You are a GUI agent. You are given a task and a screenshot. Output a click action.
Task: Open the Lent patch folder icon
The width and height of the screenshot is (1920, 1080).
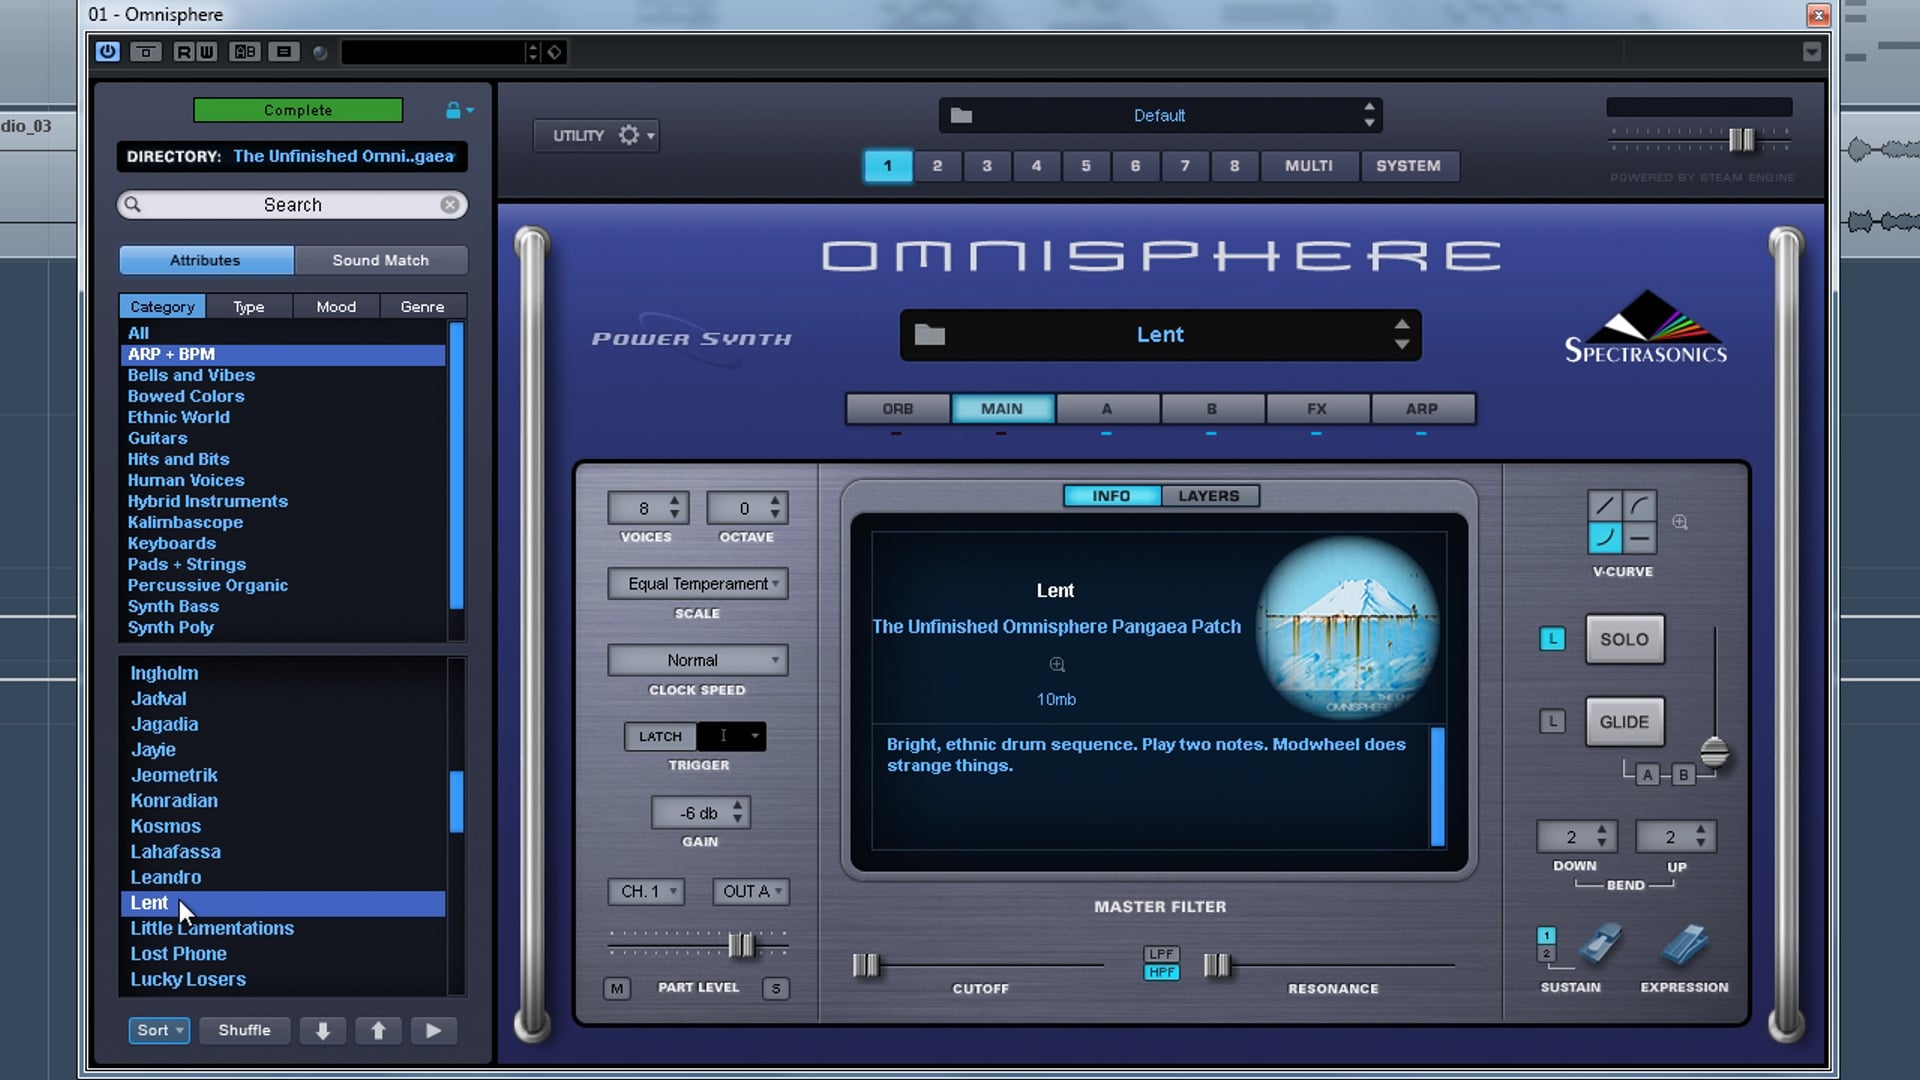pos(930,335)
